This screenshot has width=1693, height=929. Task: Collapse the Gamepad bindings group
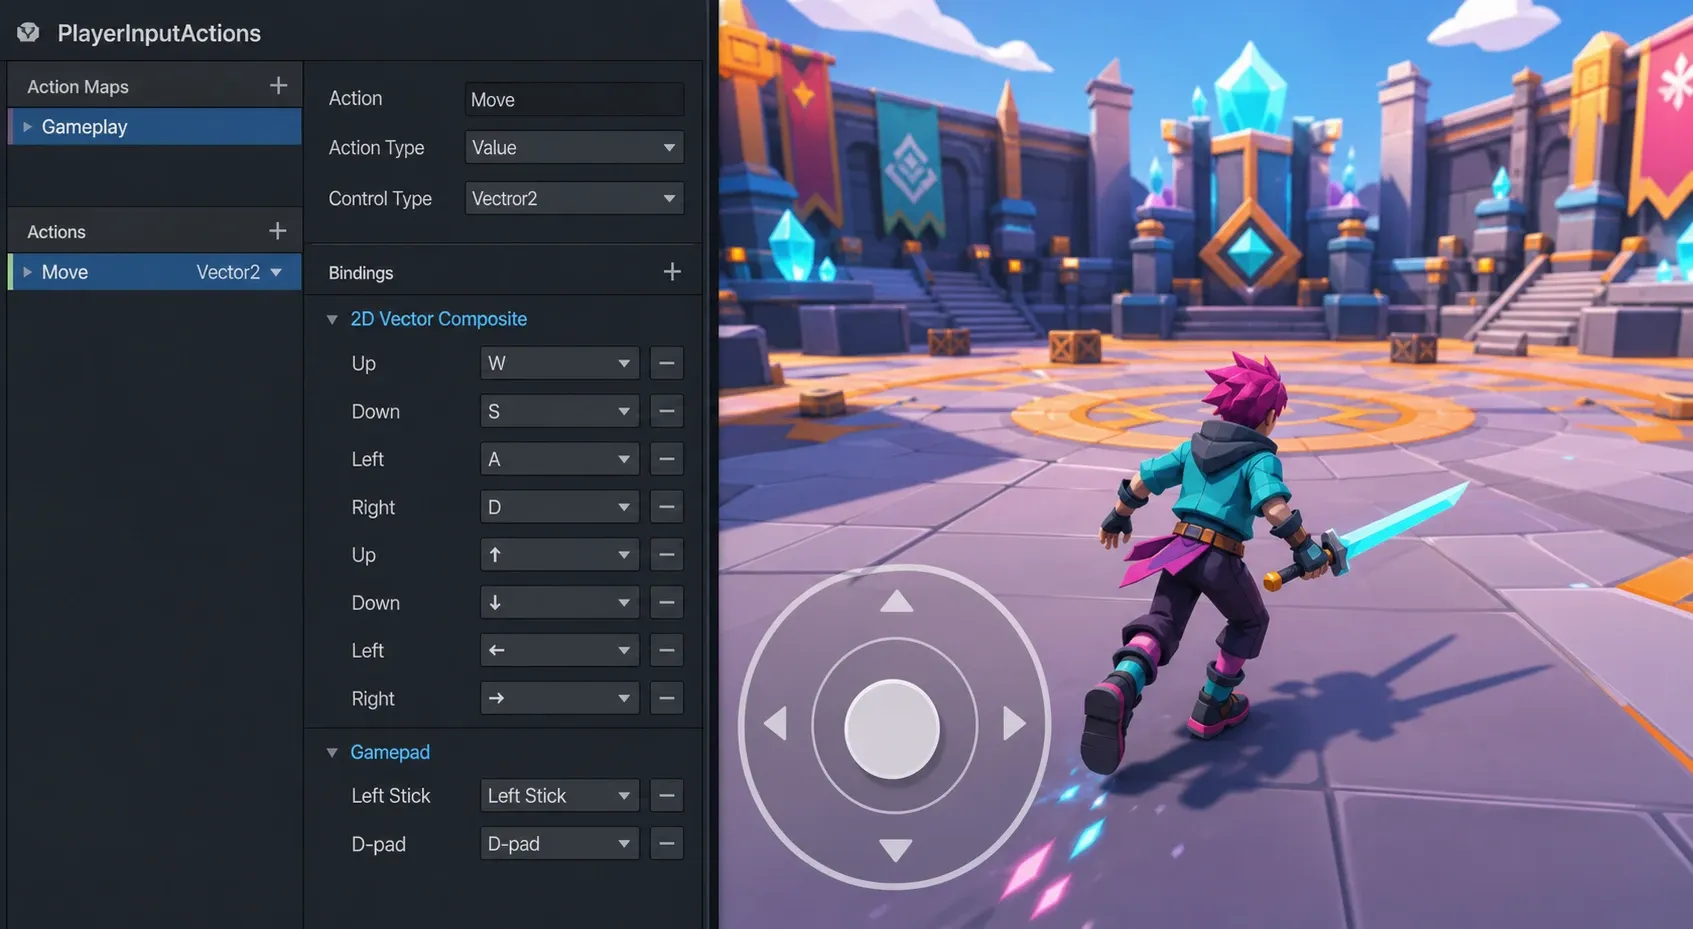pos(332,752)
